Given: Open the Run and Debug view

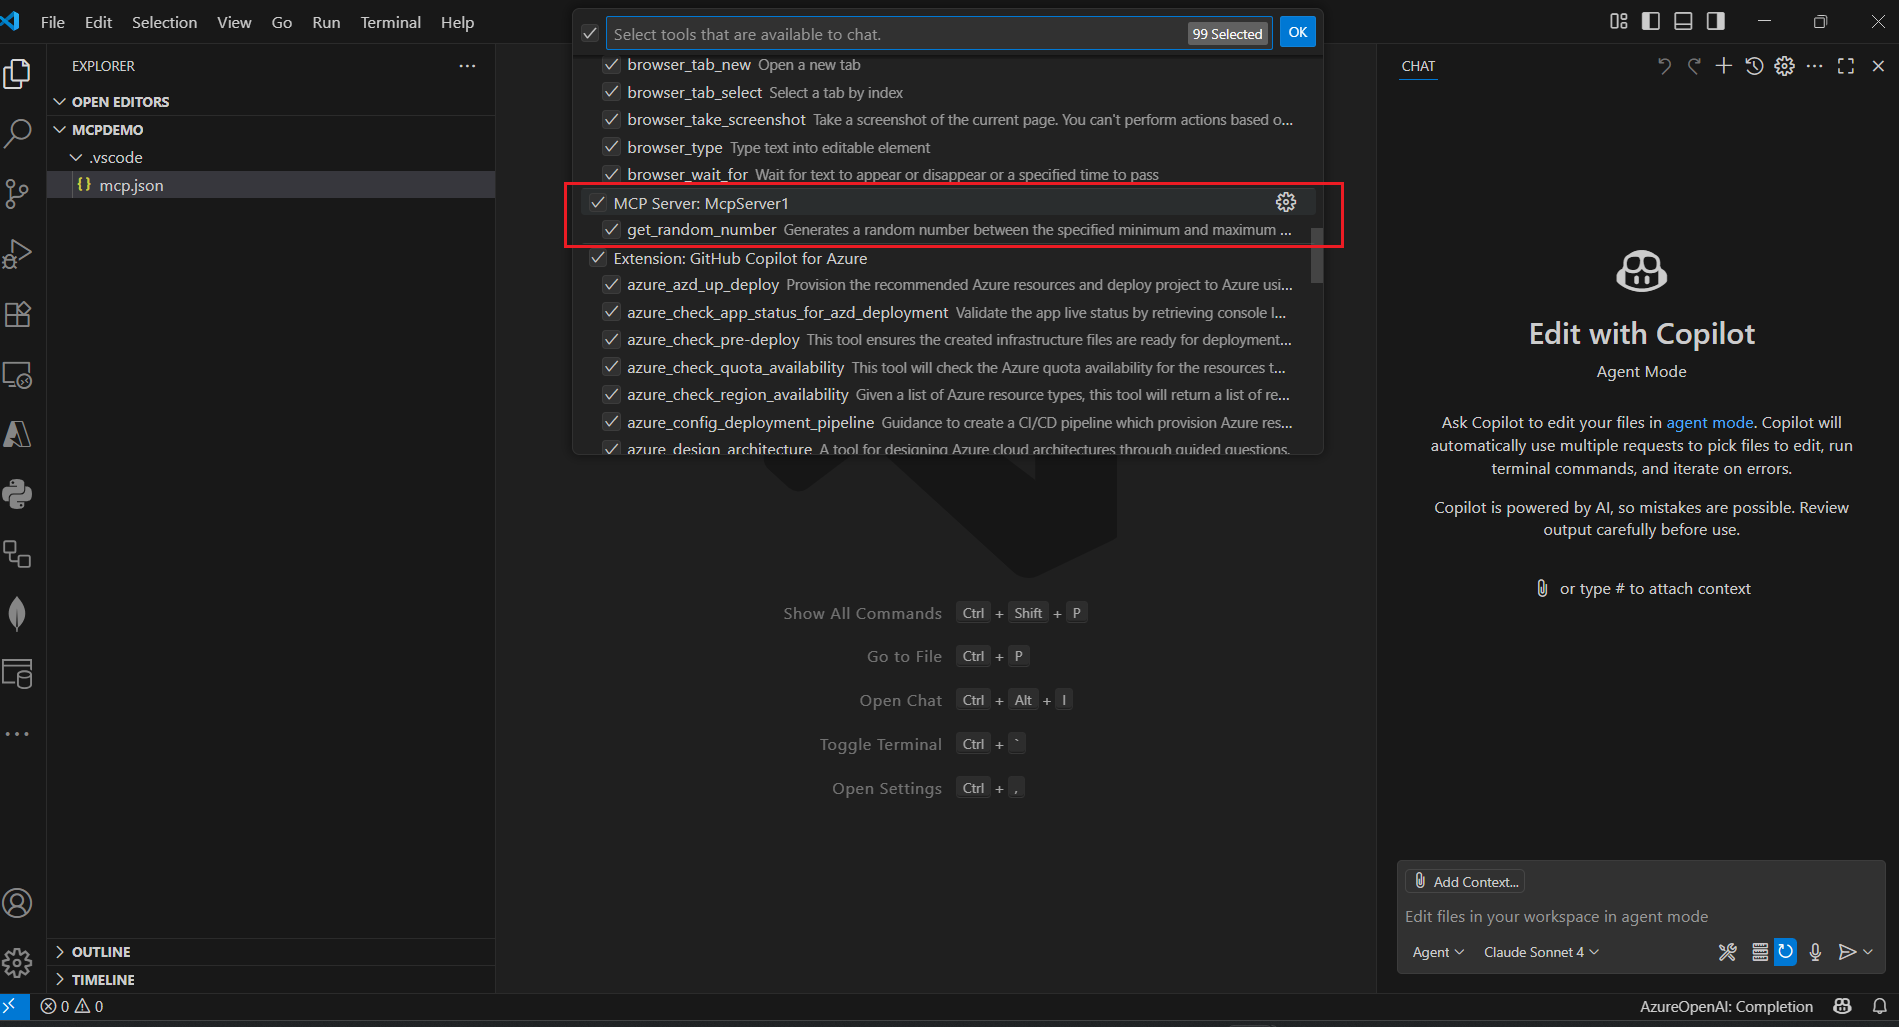Looking at the screenshot, I should [17, 254].
